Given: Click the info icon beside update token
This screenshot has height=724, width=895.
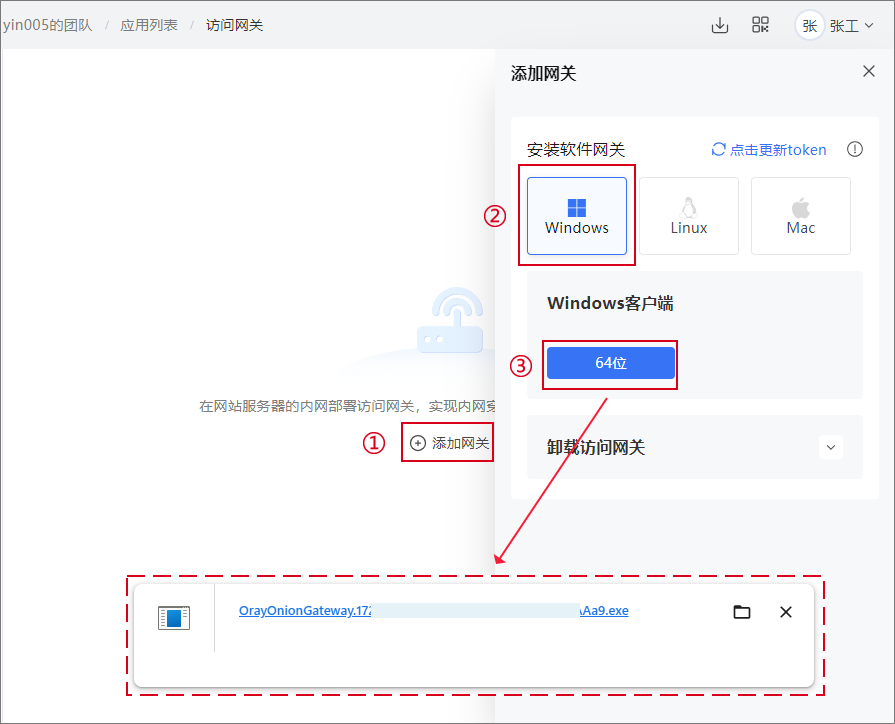Looking at the screenshot, I should tap(854, 149).
